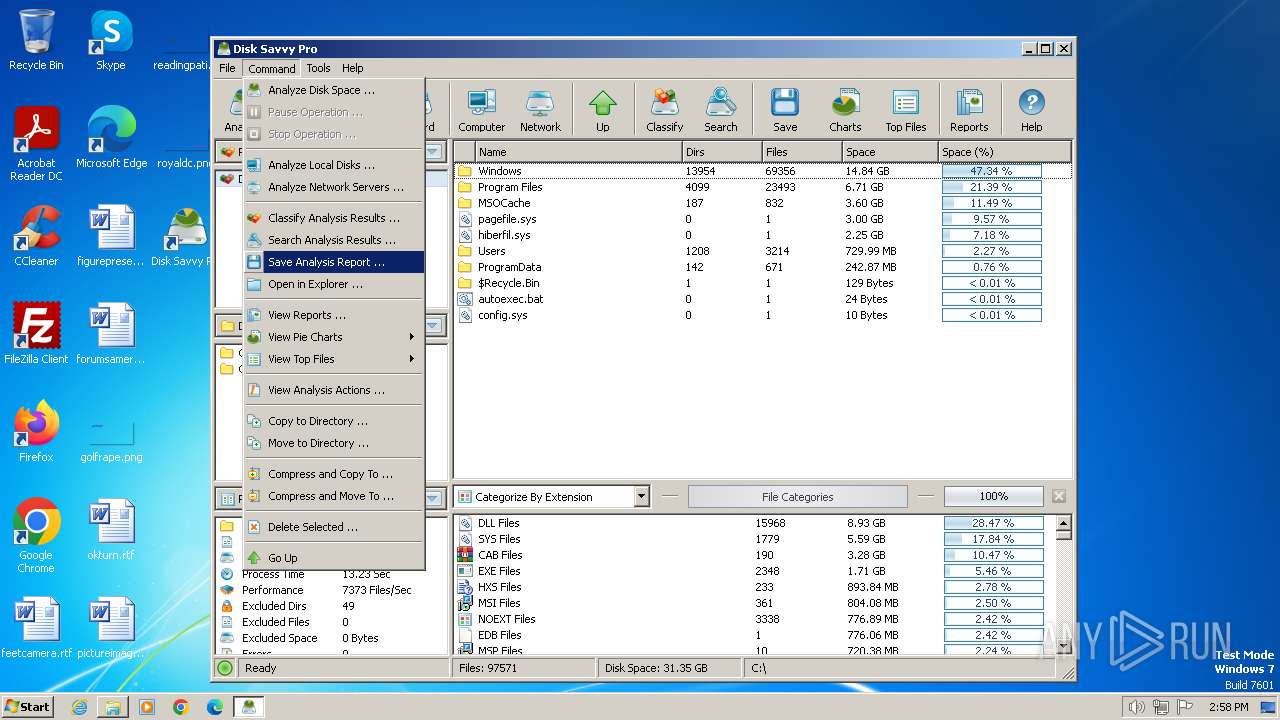Select the Windows folder row
Image resolution: width=1280 pixels, height=720 pixels.
763,171
